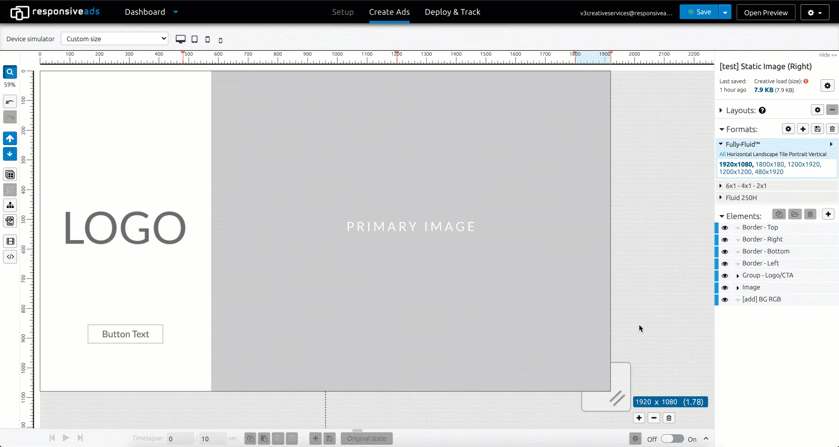Open the code editor icon
839x447 pixels.
[x=10, y=257]
